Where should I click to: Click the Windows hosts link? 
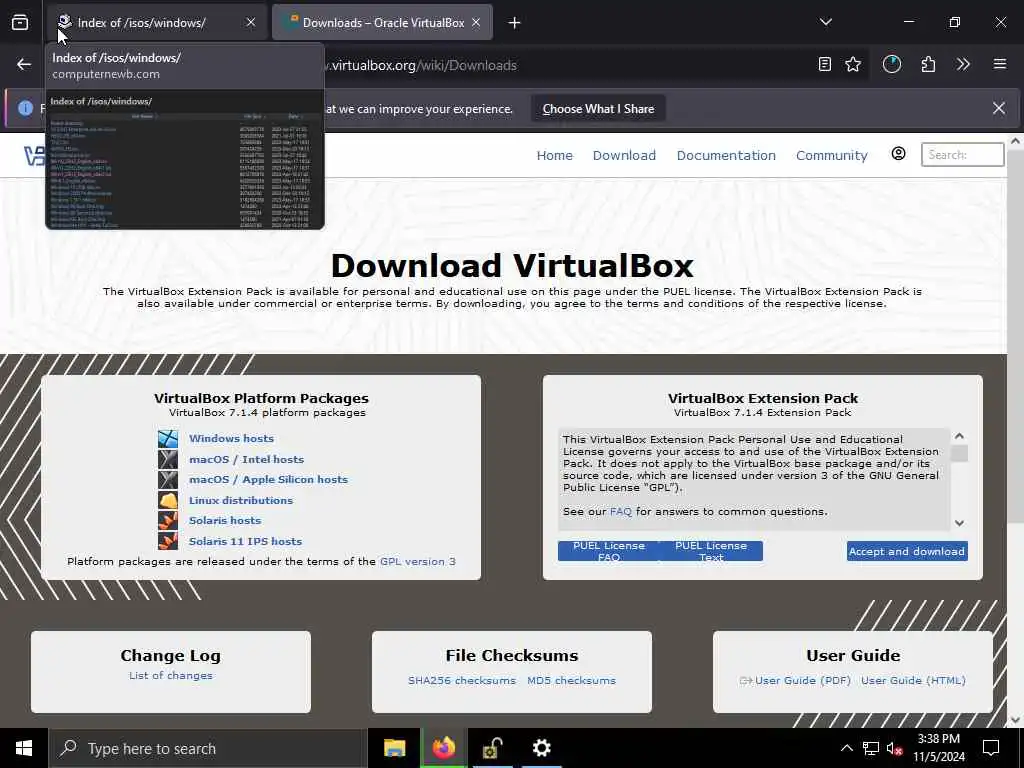tap(231, 439)
